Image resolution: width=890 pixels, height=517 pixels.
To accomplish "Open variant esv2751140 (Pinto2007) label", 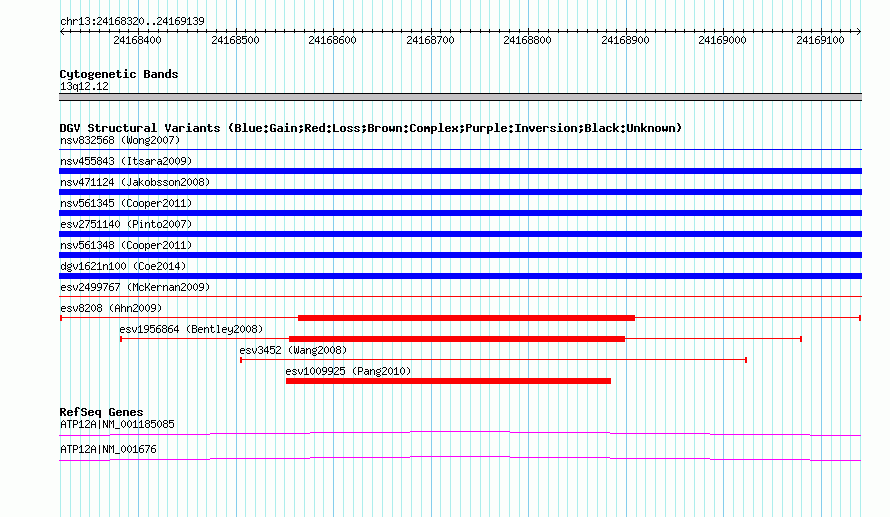I will (126, 224).
